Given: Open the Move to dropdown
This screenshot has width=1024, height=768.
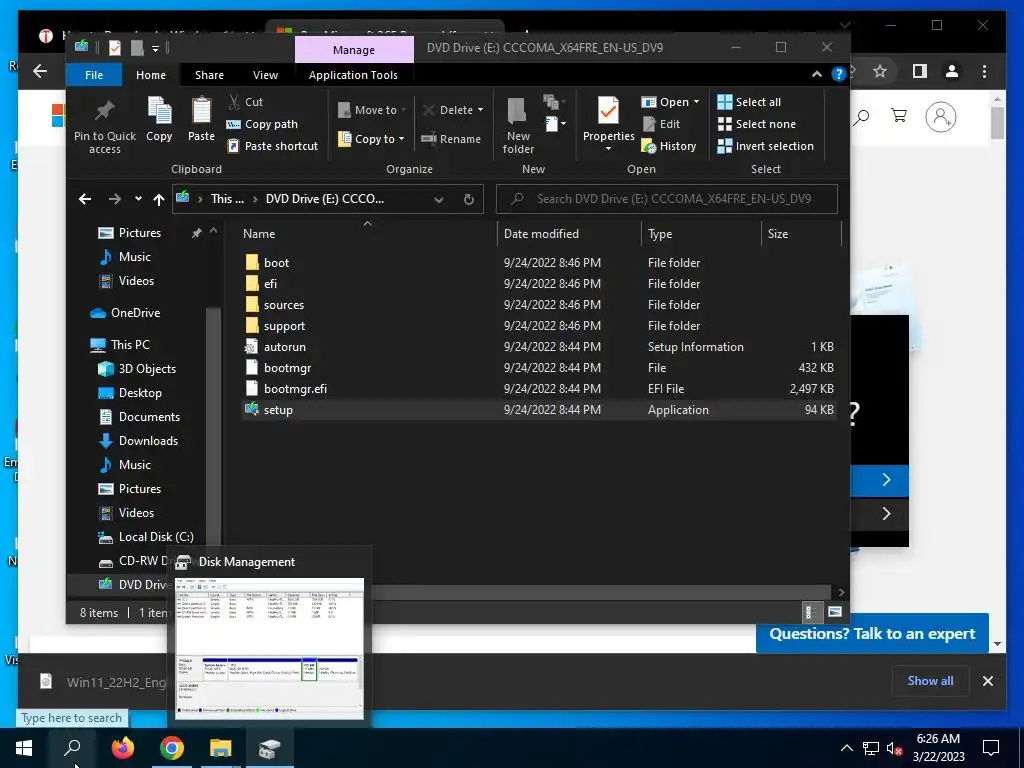Looking at the screenshot, I should coord(372,110).
